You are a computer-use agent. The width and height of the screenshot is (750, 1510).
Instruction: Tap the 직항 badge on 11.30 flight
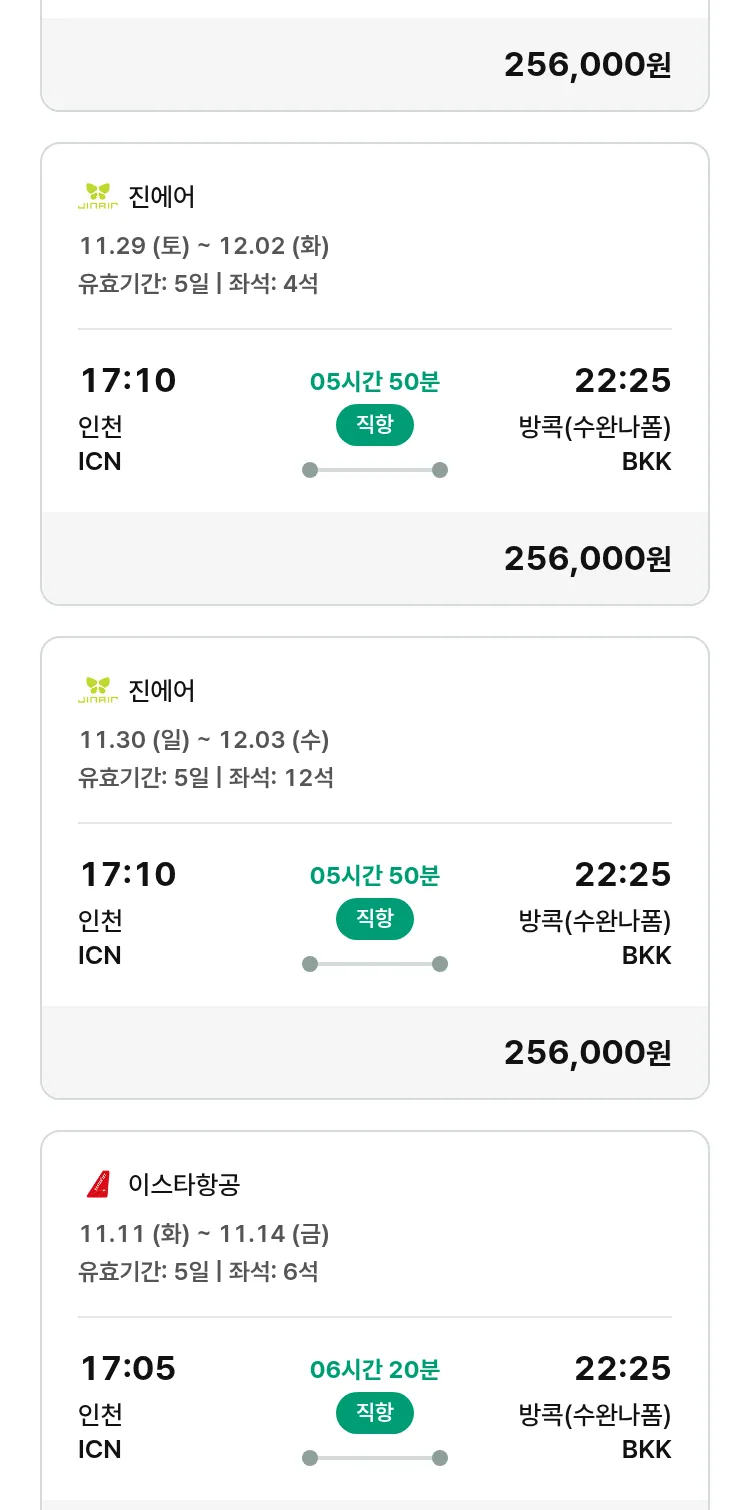(x=375, y=919)
